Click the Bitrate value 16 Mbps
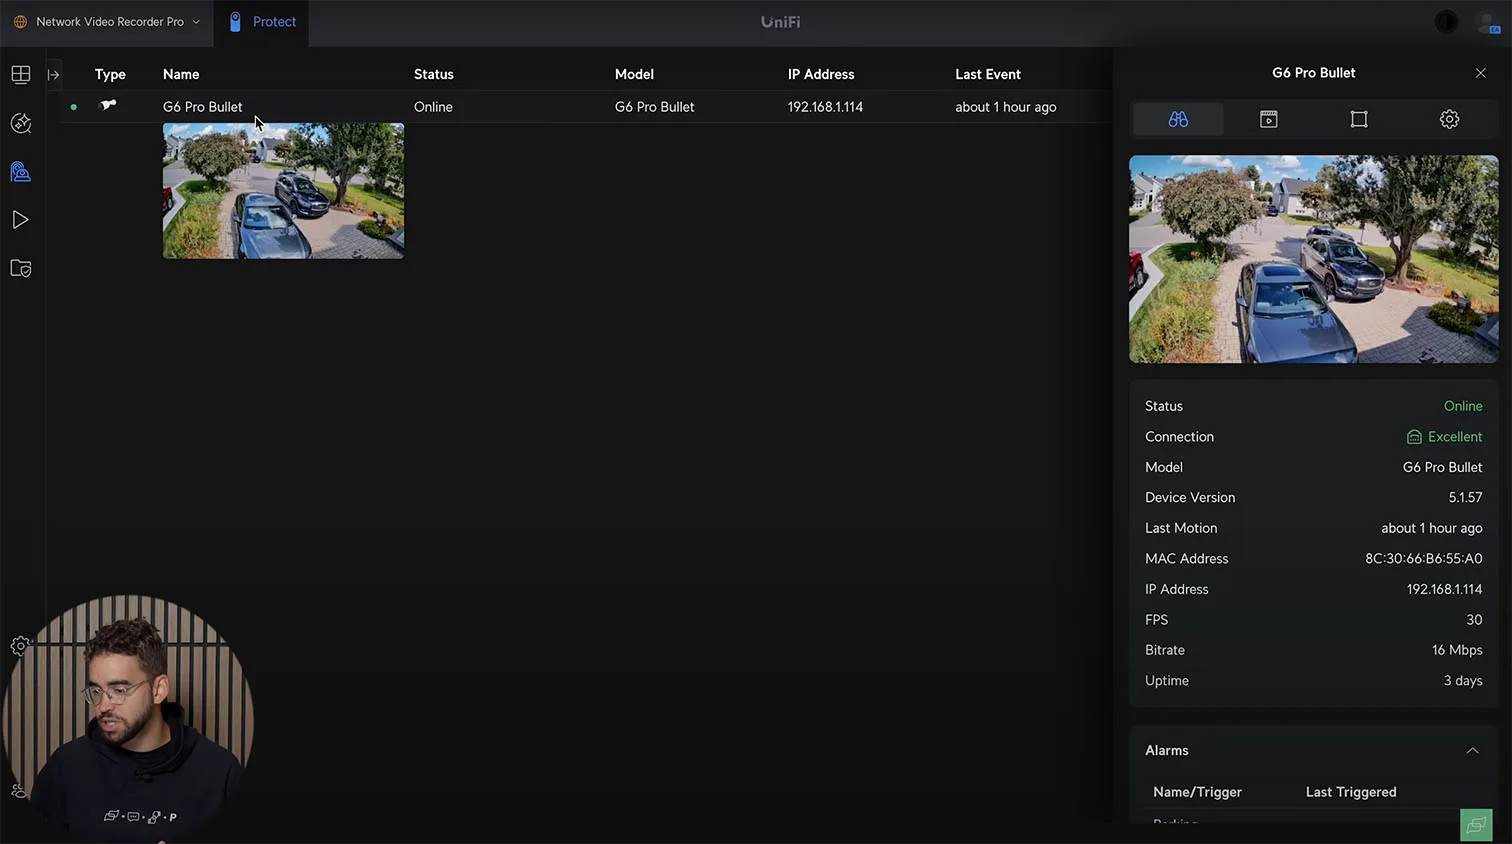The image size is (1512, 844). pyautogui.click(x=1457, y=650)
